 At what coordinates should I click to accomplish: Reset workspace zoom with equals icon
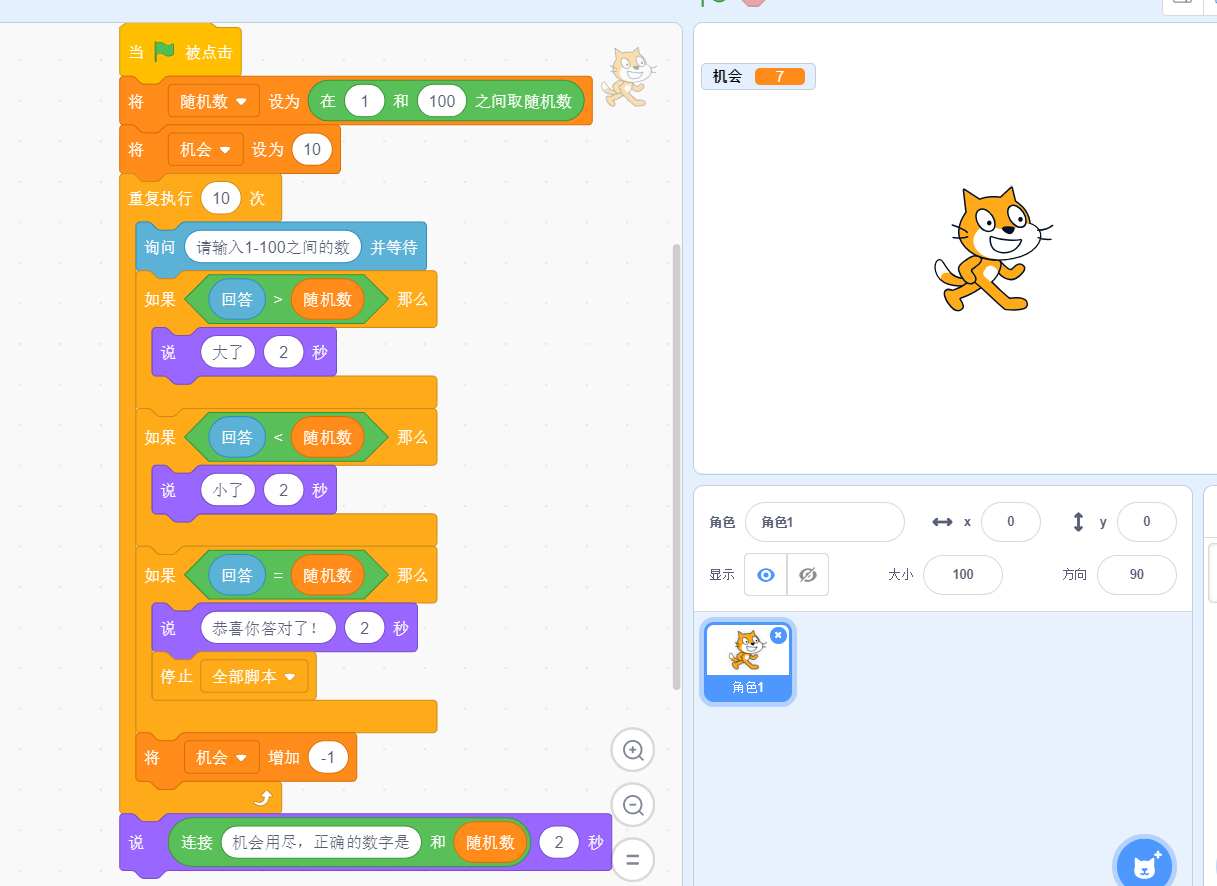point(633,858)
